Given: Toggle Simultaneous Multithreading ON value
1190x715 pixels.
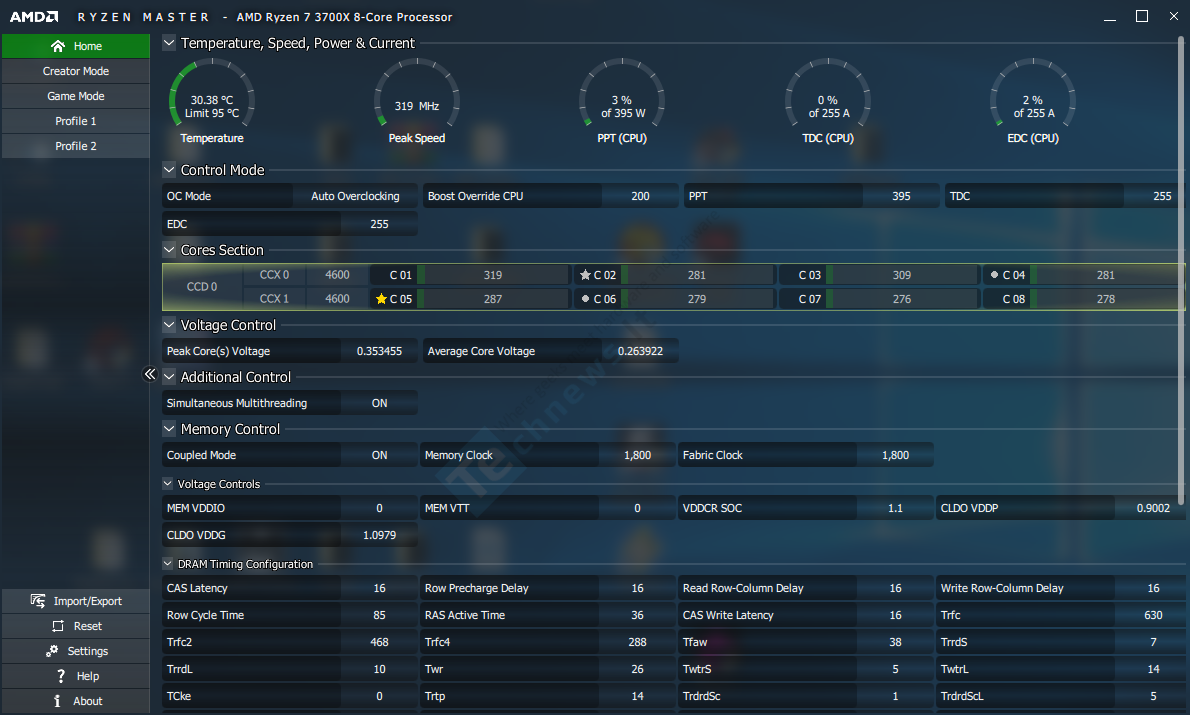Looking at the screenshot, I should tap(379, 403).
